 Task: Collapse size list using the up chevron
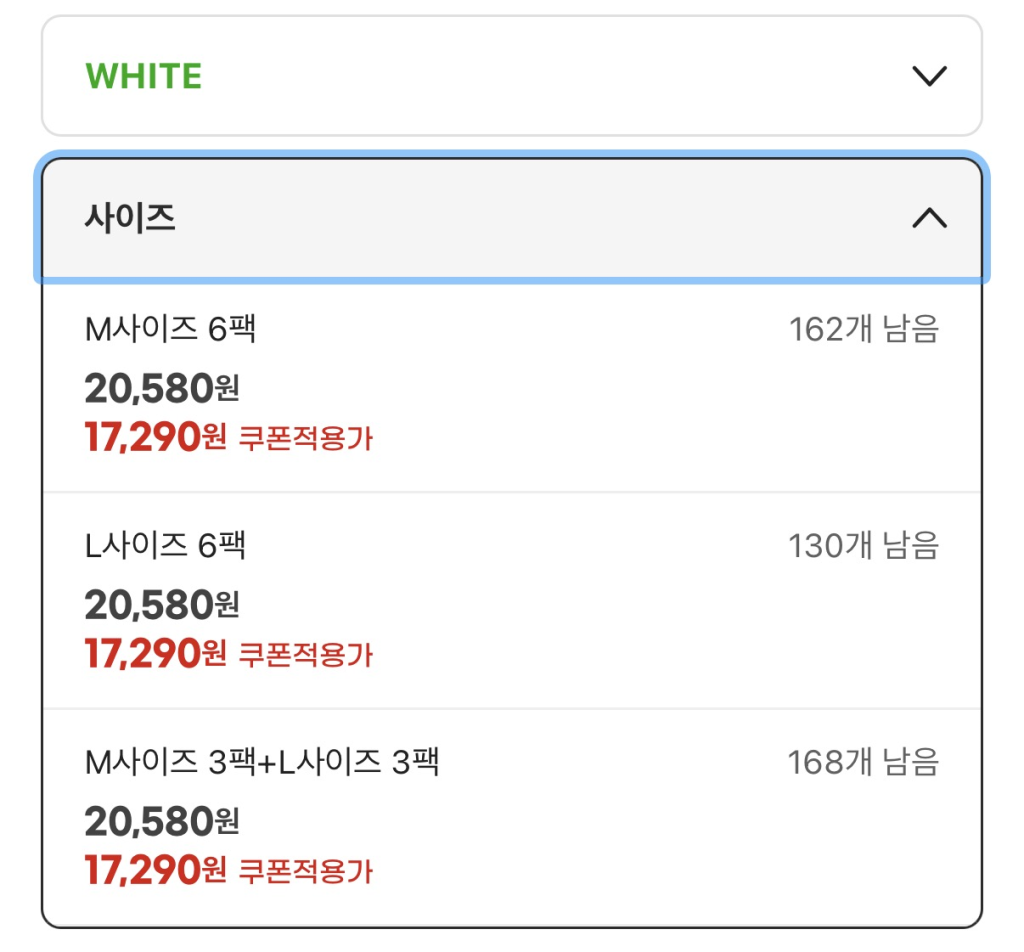coord(929,218)
